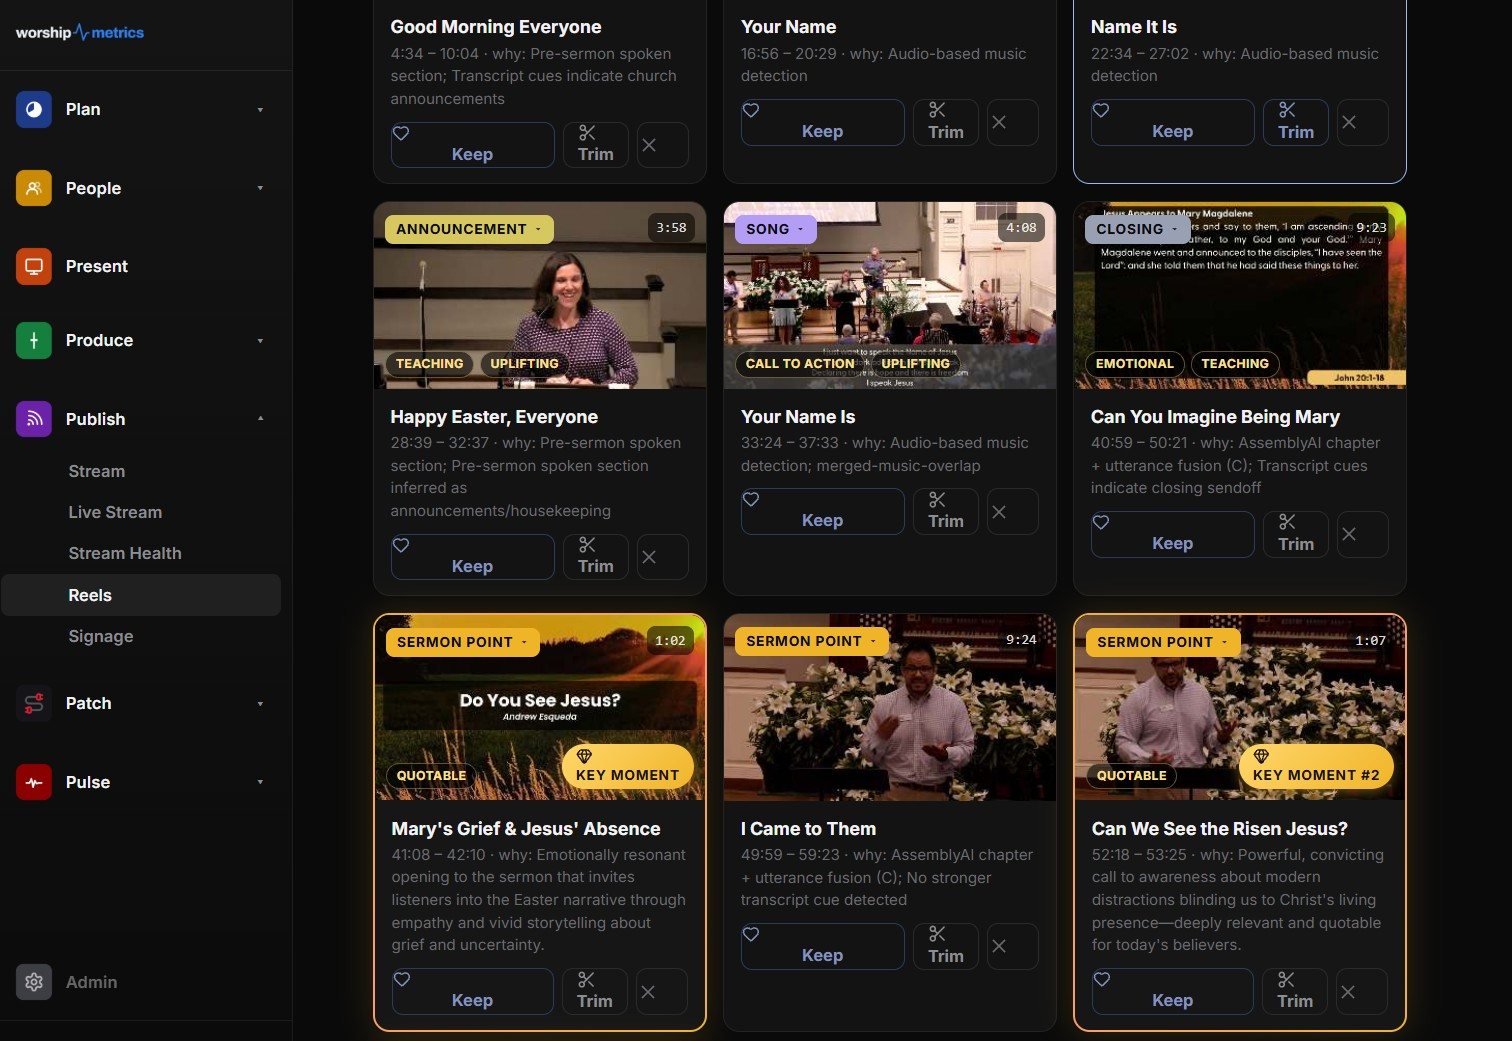Viewport: 1512px width, 1041px height.
Task: Dismiss the Happy Easter, Everyone clip
Action: (662, 557)
